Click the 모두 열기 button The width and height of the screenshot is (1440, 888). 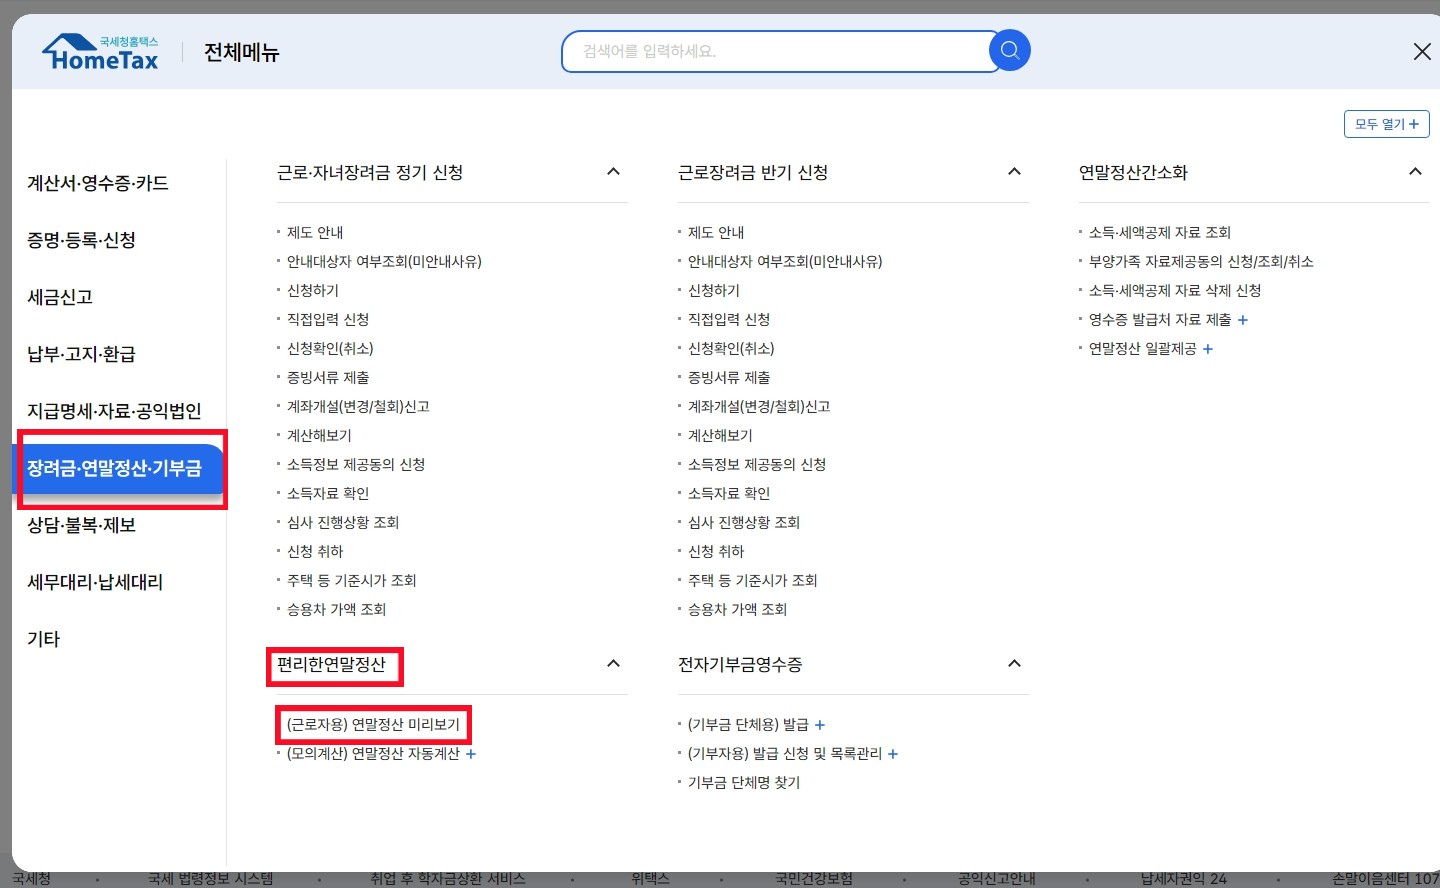tap(1386, 124)
